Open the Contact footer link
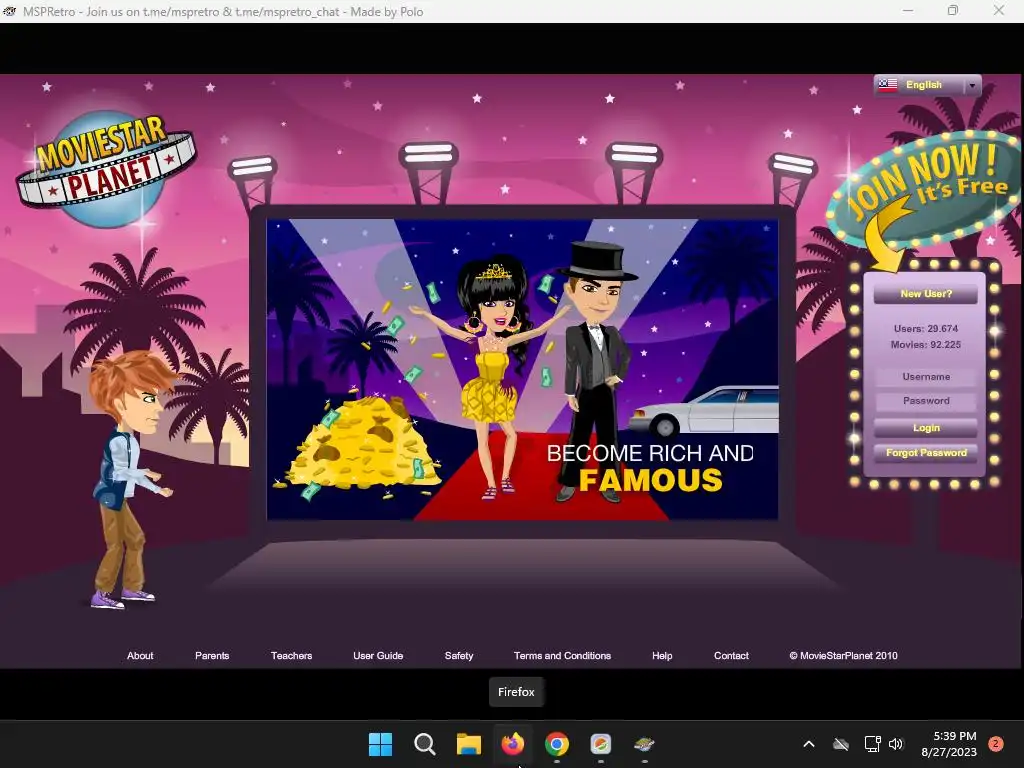 [x=731, y=656]
